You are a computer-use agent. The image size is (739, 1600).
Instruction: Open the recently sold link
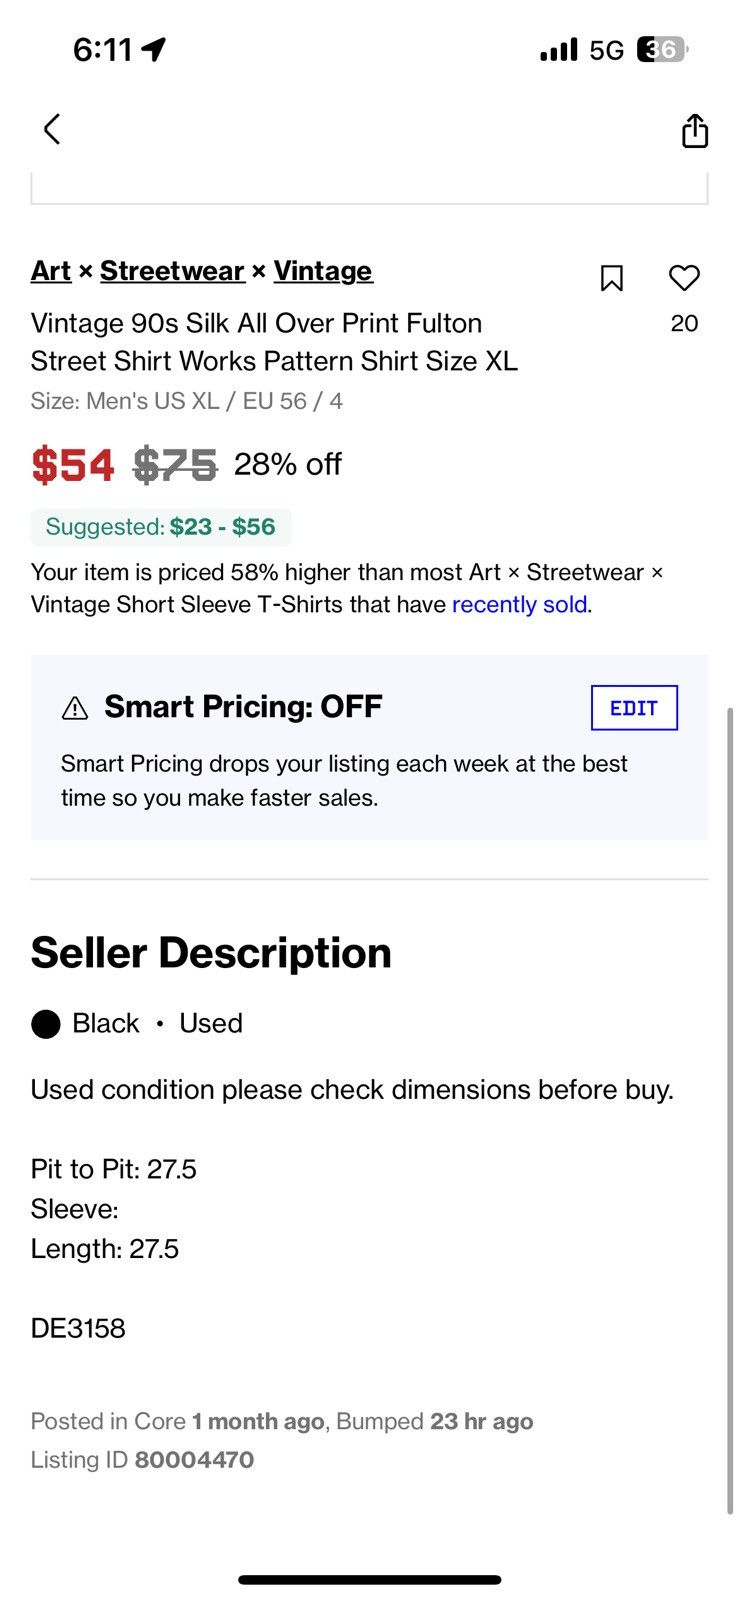(x=519, y=604)
